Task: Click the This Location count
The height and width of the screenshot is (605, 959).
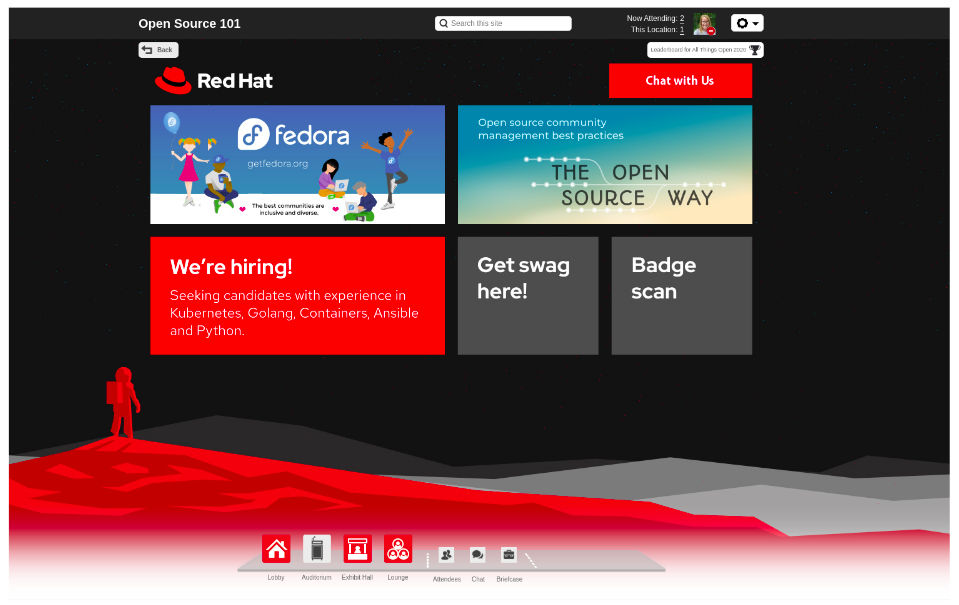Action: click(x=682, y=29)
